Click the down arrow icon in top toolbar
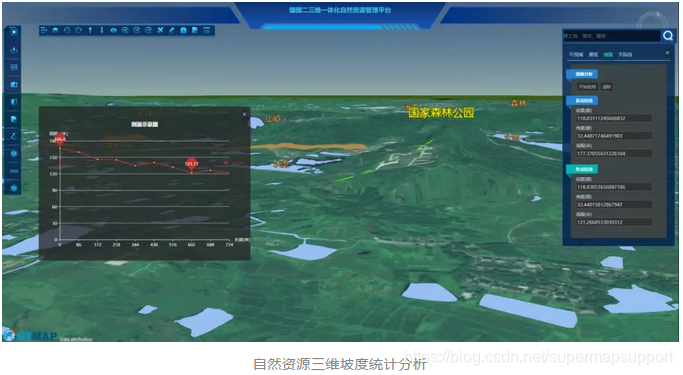The image size is (683, 375). tap(102, 30)
